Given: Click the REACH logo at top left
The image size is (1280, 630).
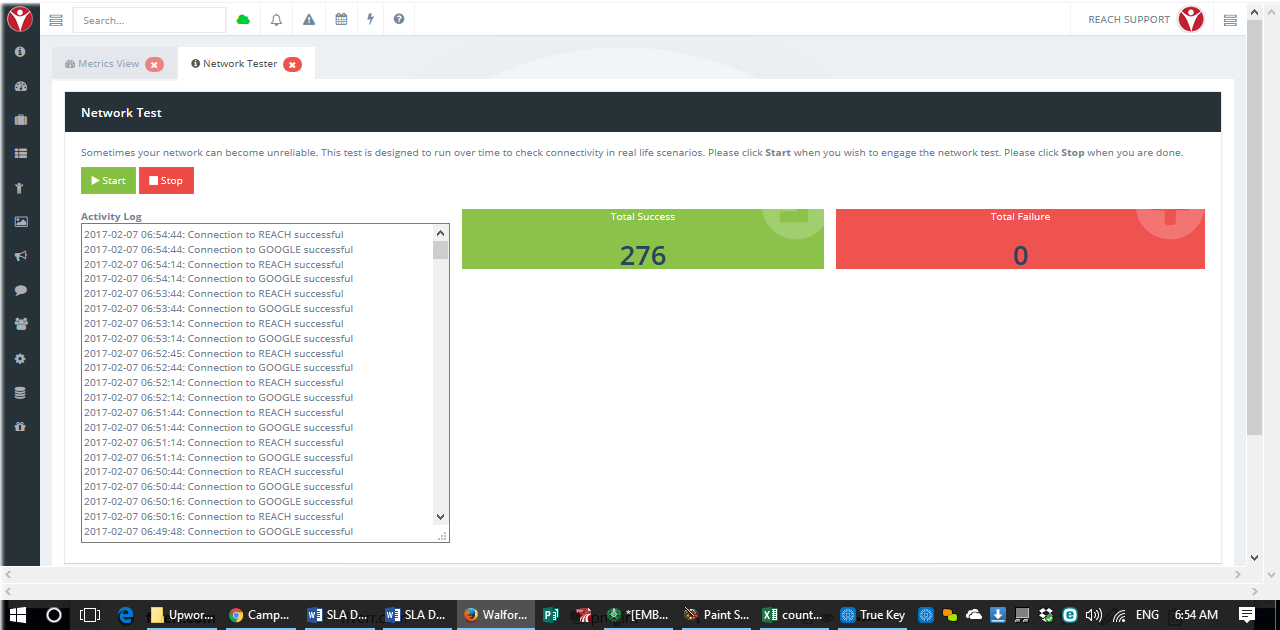Looking at the screenshot, I should [x=20, y=19].
